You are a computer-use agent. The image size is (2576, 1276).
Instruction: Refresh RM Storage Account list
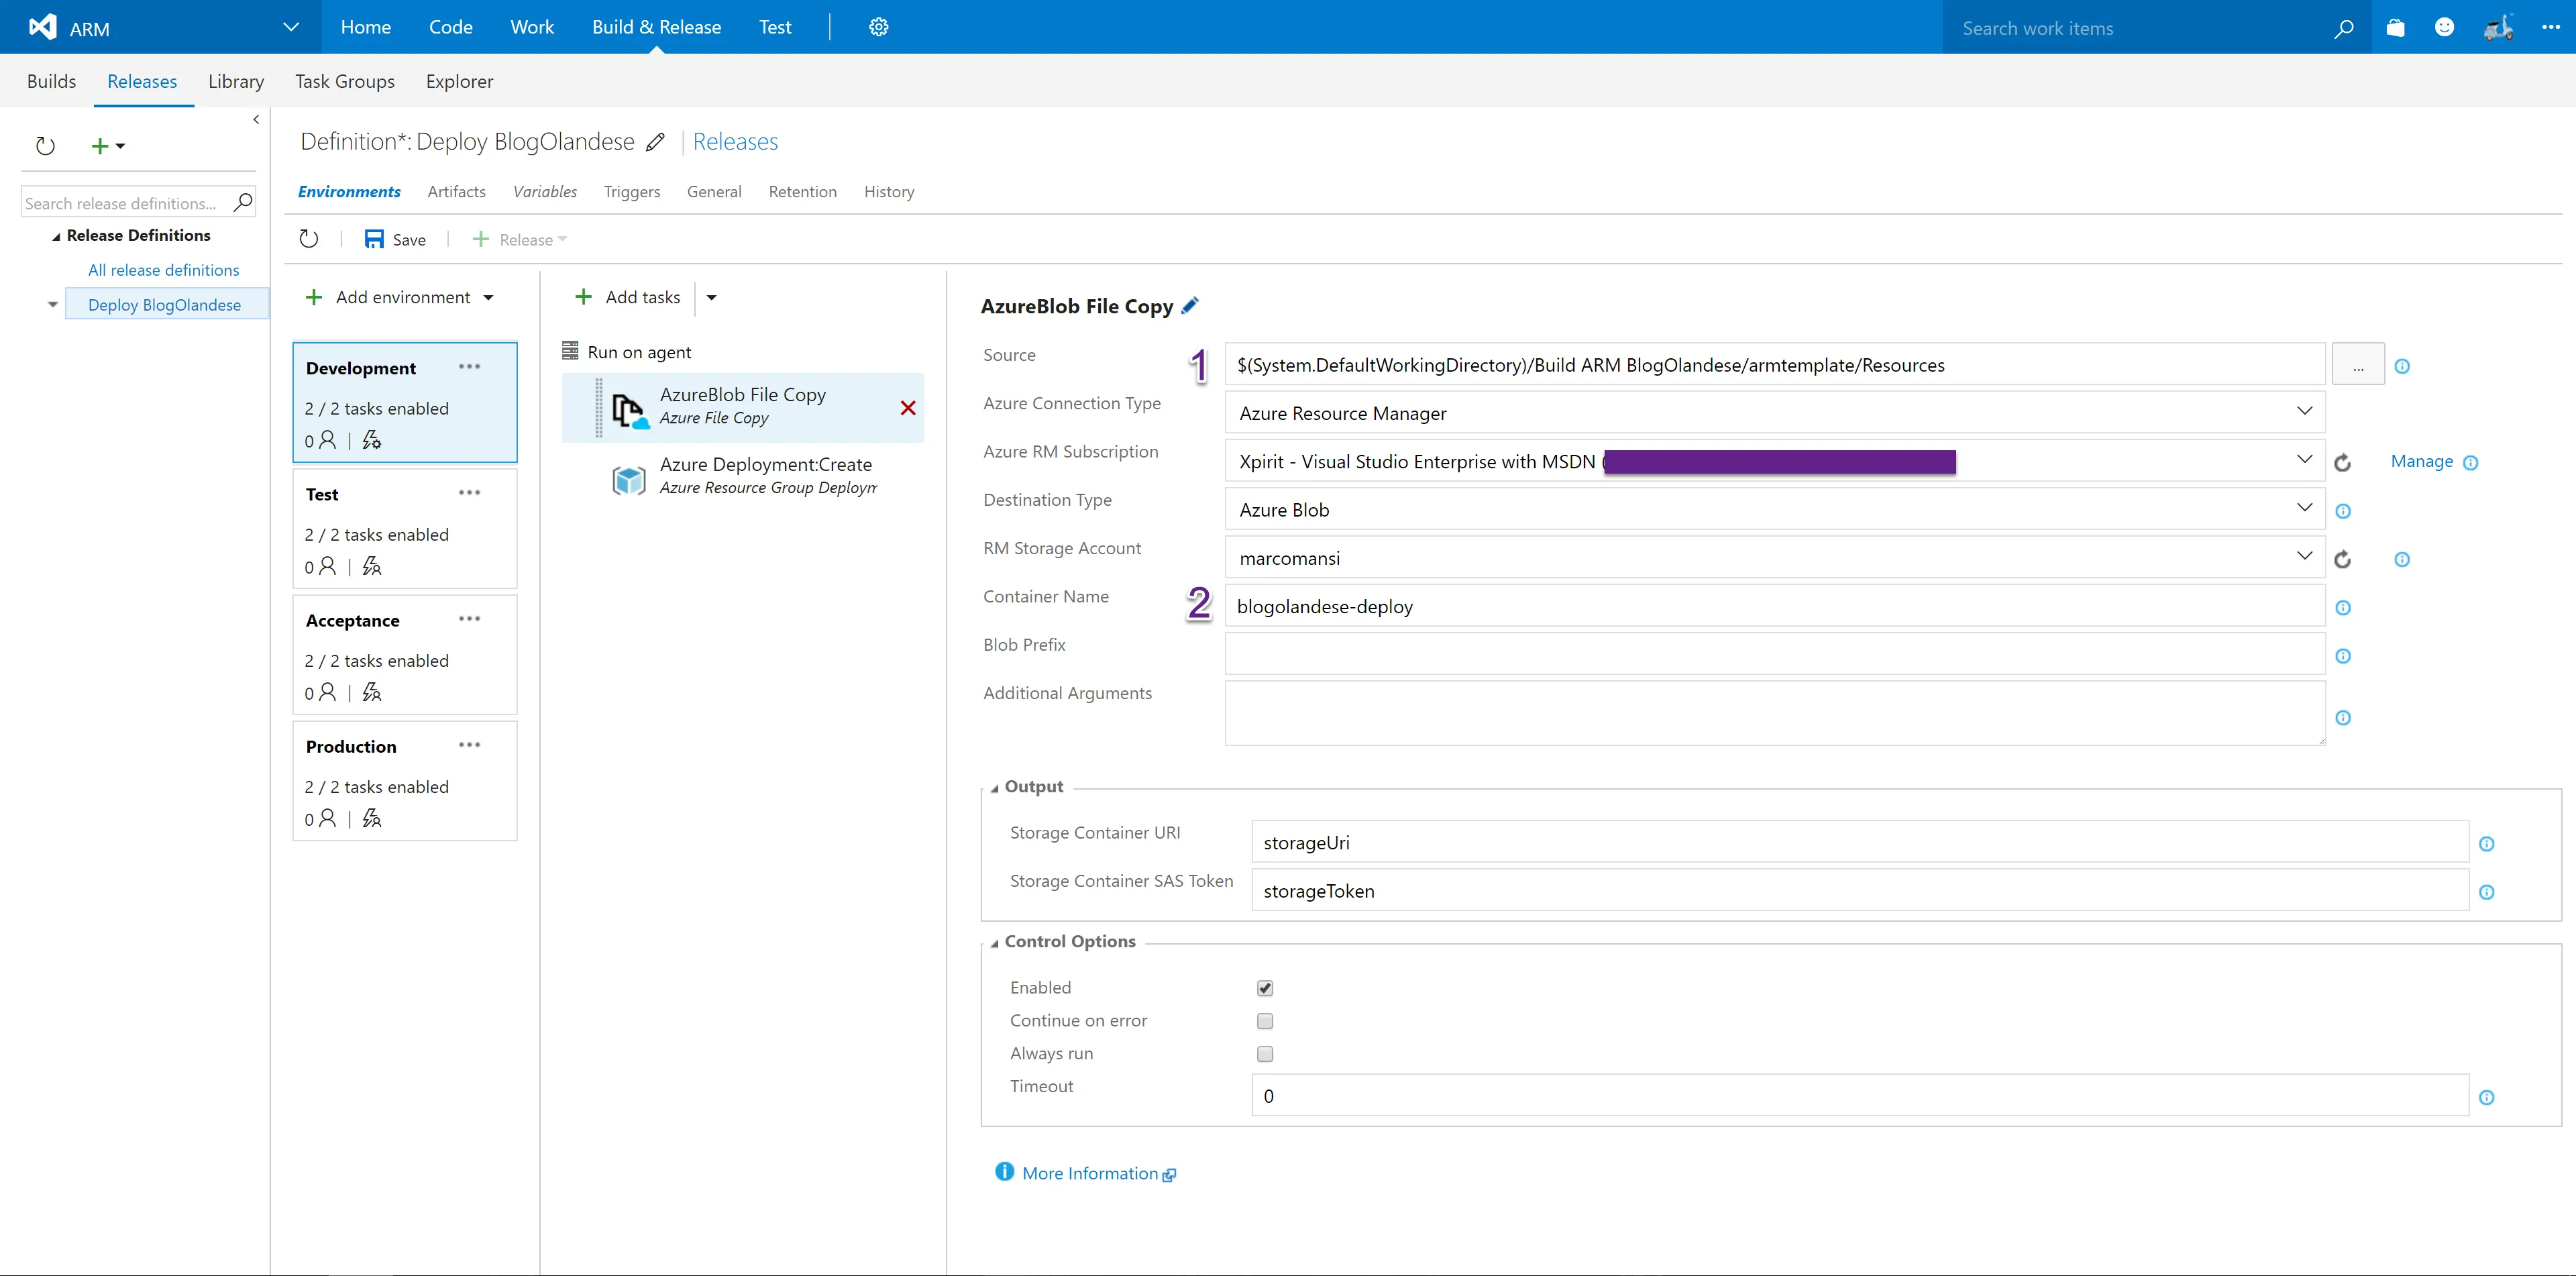tap(2342, 560)
